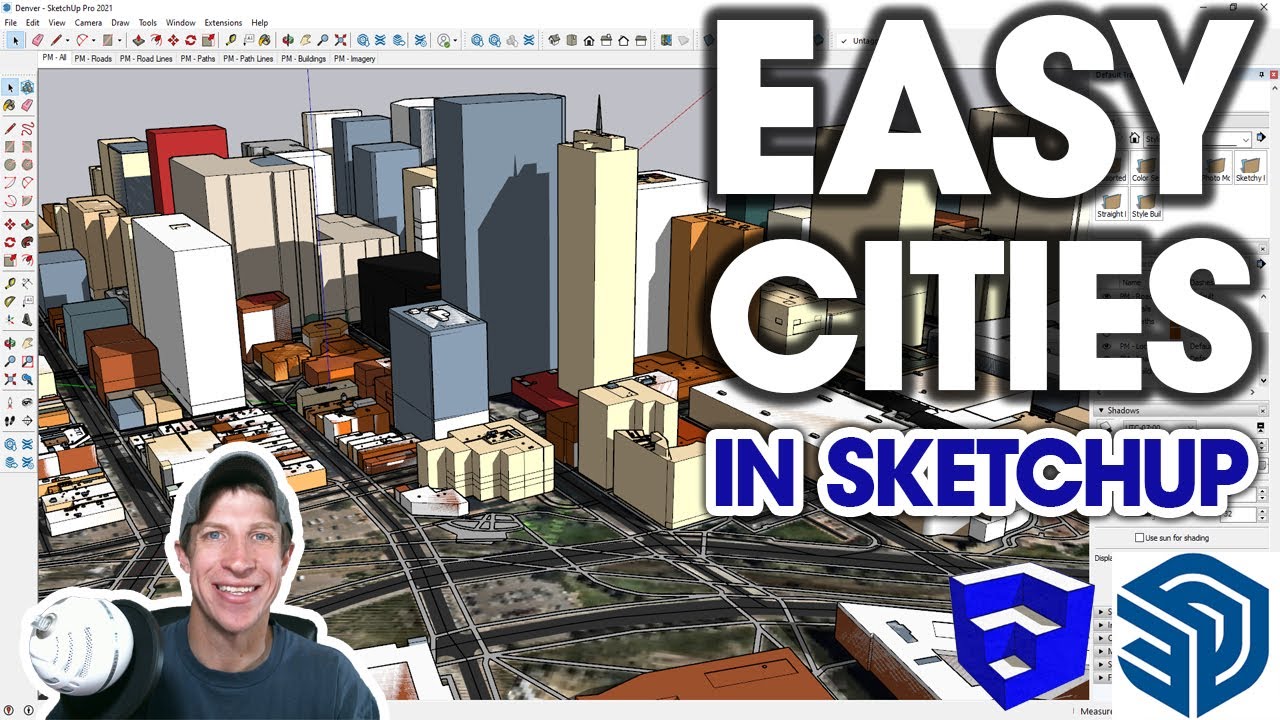Toggle visibility eye of PM - Lo tag

[x=1106, y=346]
